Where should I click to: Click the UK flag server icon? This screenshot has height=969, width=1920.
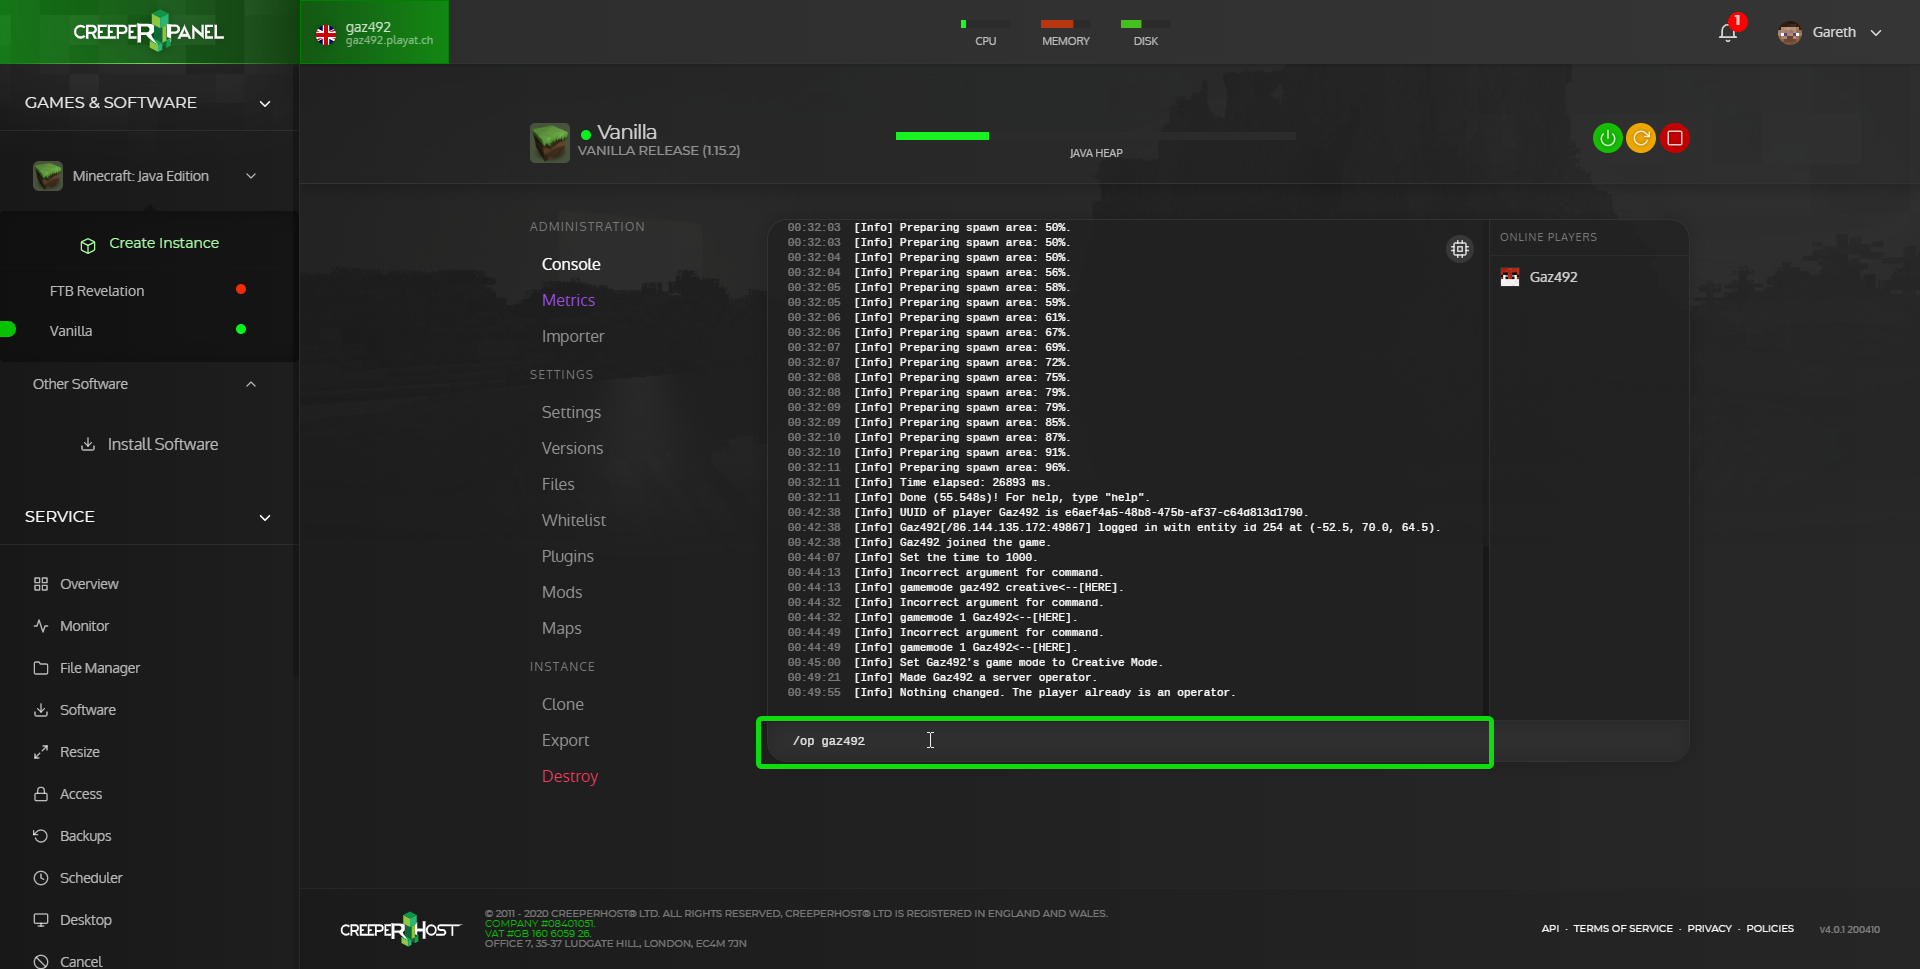coord(326,35)
